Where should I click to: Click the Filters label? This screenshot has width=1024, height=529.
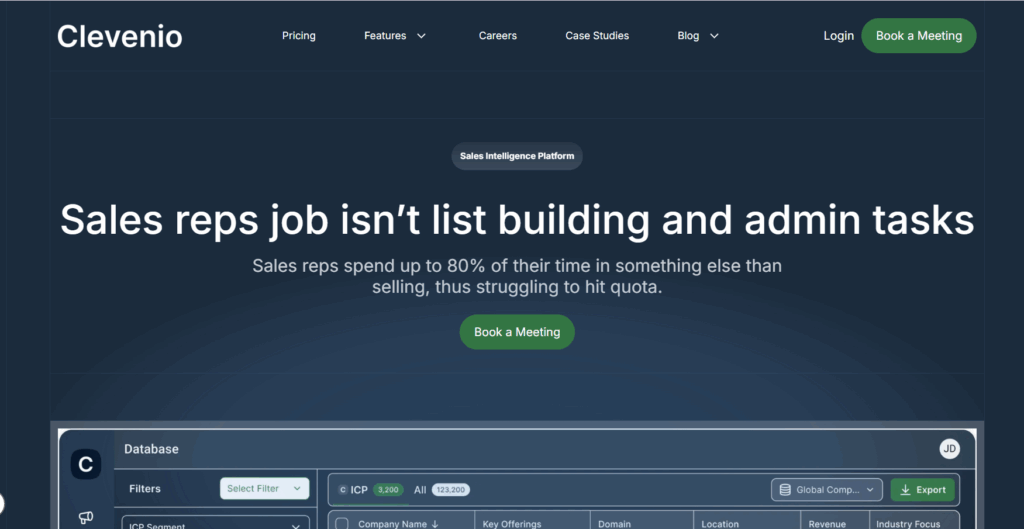(x=145, y=489)
